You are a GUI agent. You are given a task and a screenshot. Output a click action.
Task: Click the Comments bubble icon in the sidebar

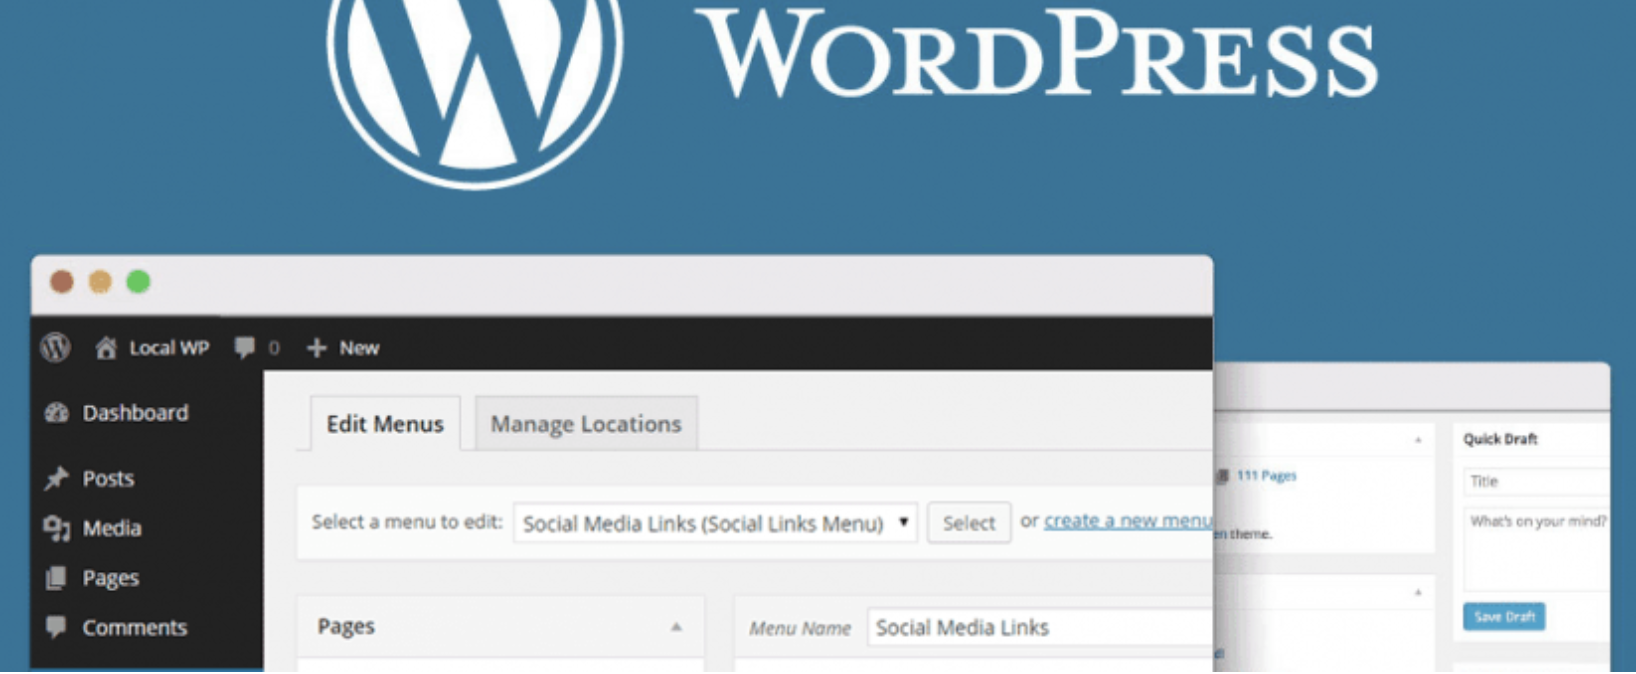pos(56,627)
